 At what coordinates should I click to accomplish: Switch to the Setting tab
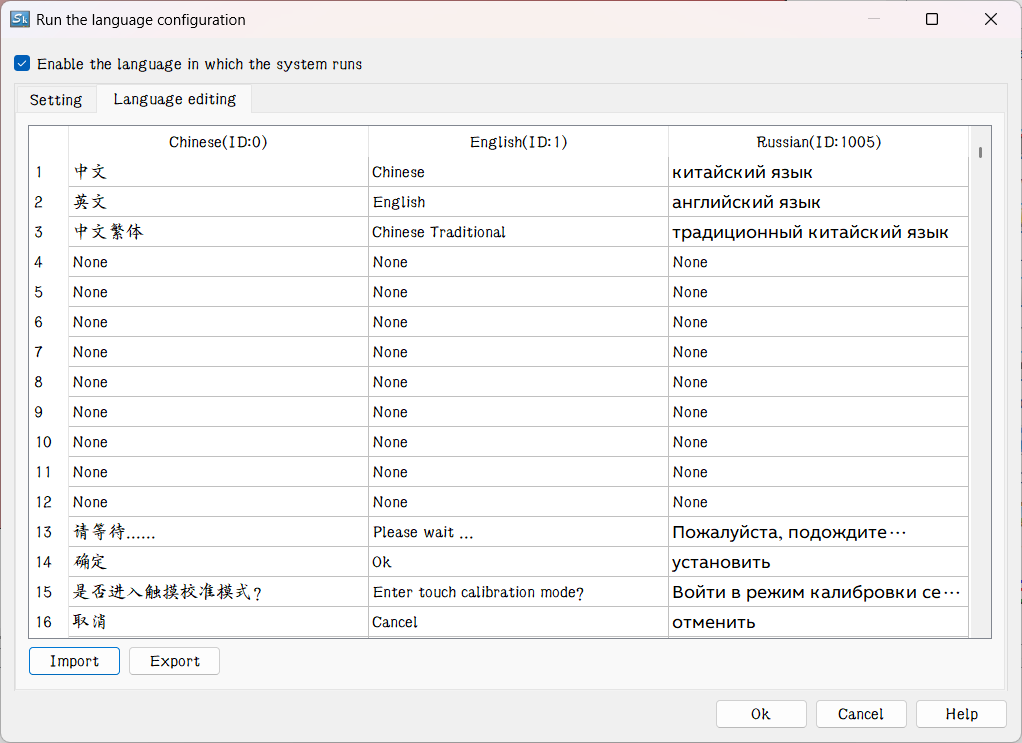[x=56, y=100]
